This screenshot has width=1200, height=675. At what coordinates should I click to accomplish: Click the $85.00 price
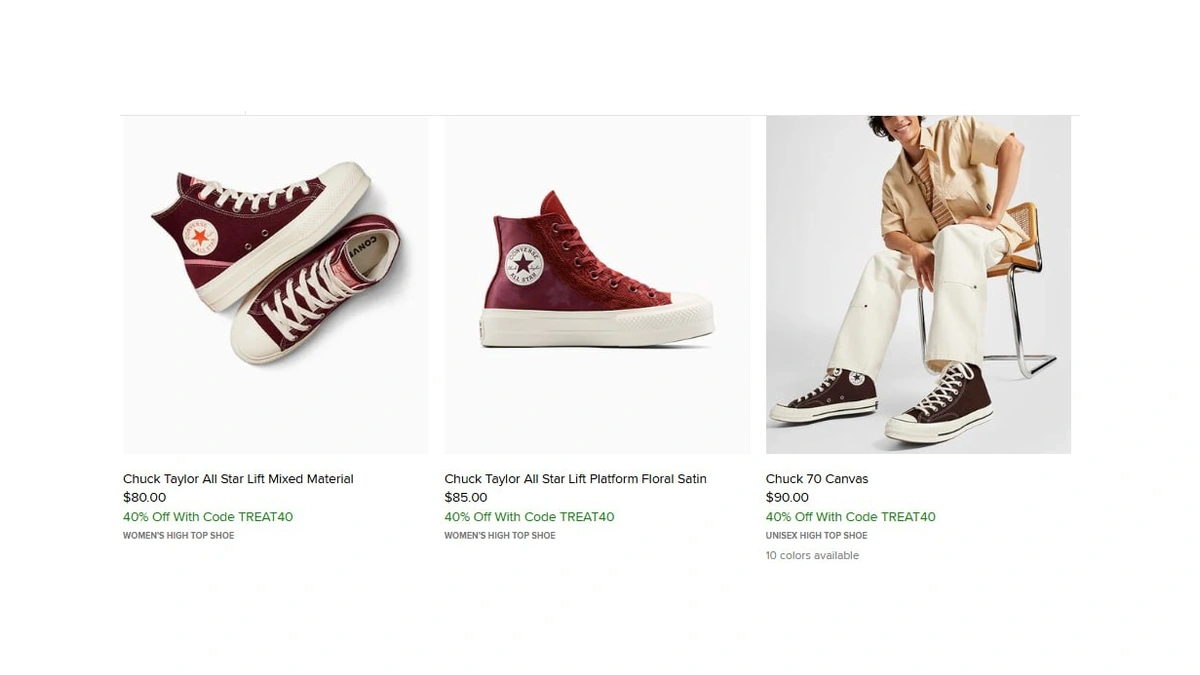click(466, 498)
